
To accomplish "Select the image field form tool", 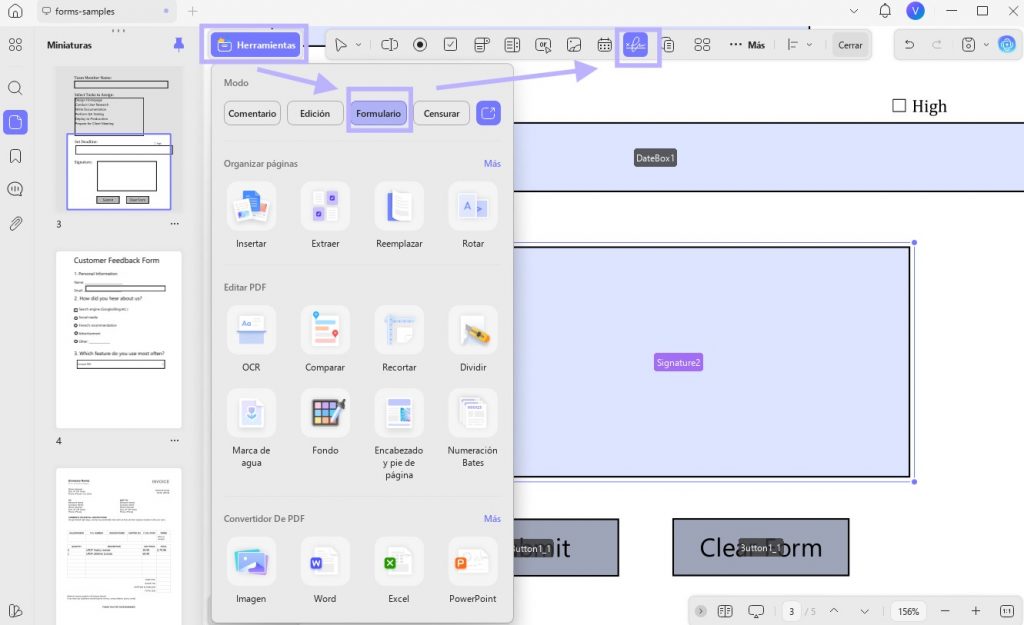I will coord(573,44).
